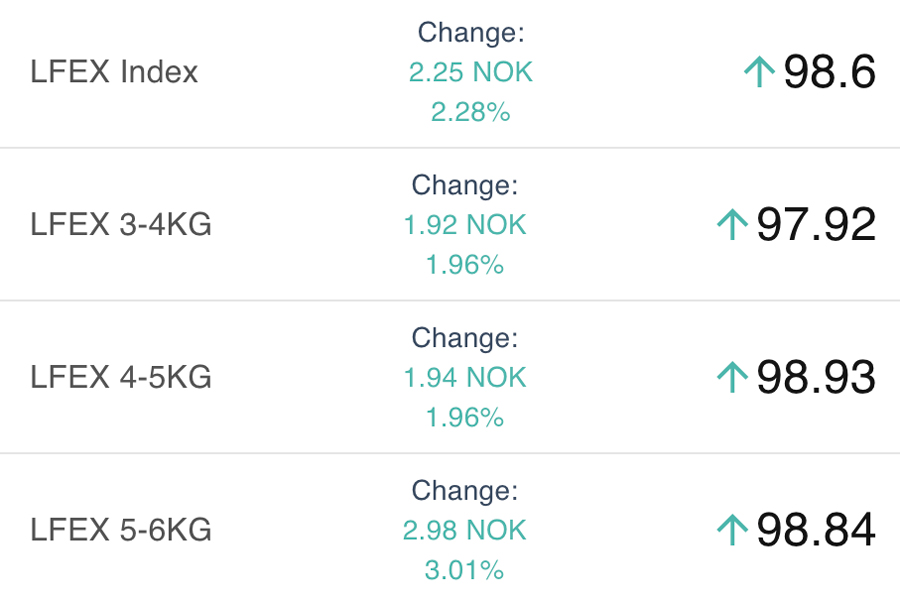Click the Change label in LFEX Index row
Viewport: 900px width, 602px height.
[x=470, y=32]
